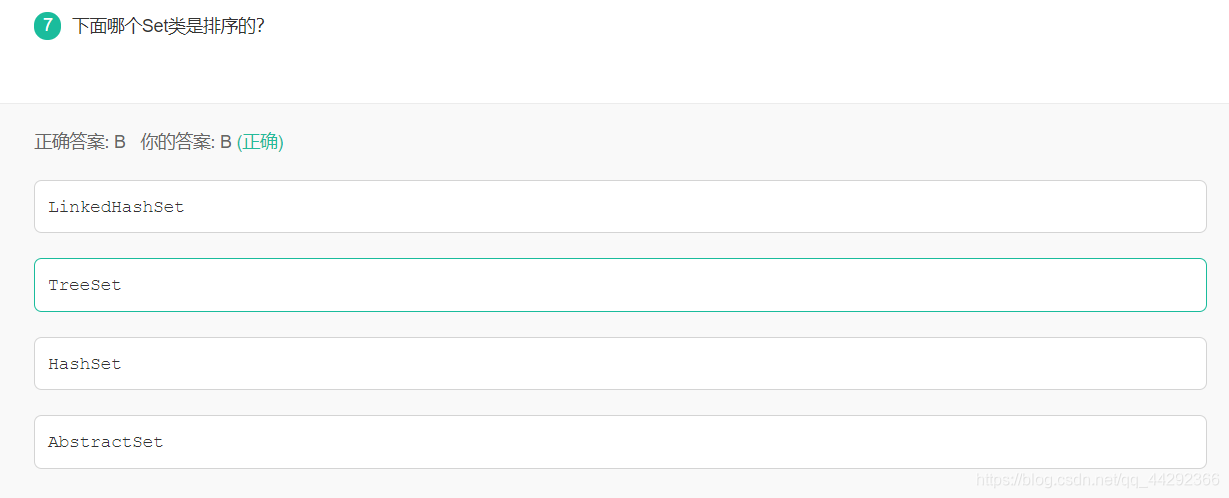
Task: Choose the TreeSet answer option
Action: 620,285
